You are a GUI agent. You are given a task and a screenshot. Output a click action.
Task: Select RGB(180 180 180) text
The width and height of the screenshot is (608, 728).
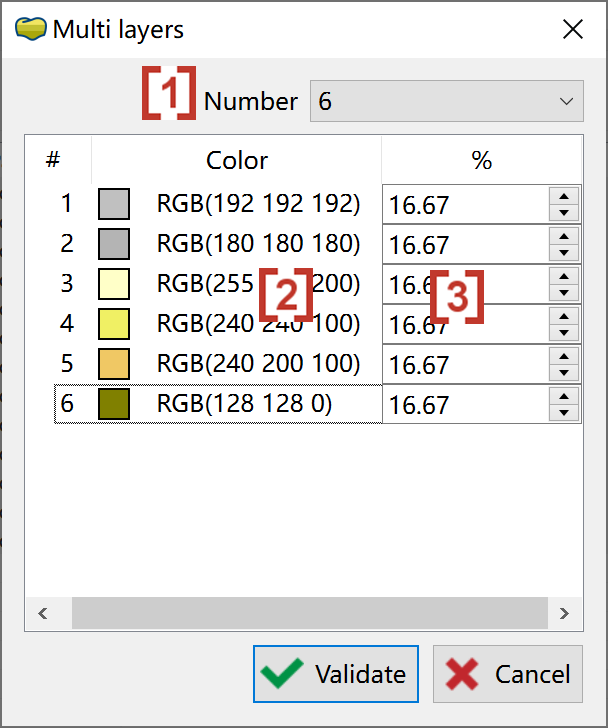[x=259, y=244]
